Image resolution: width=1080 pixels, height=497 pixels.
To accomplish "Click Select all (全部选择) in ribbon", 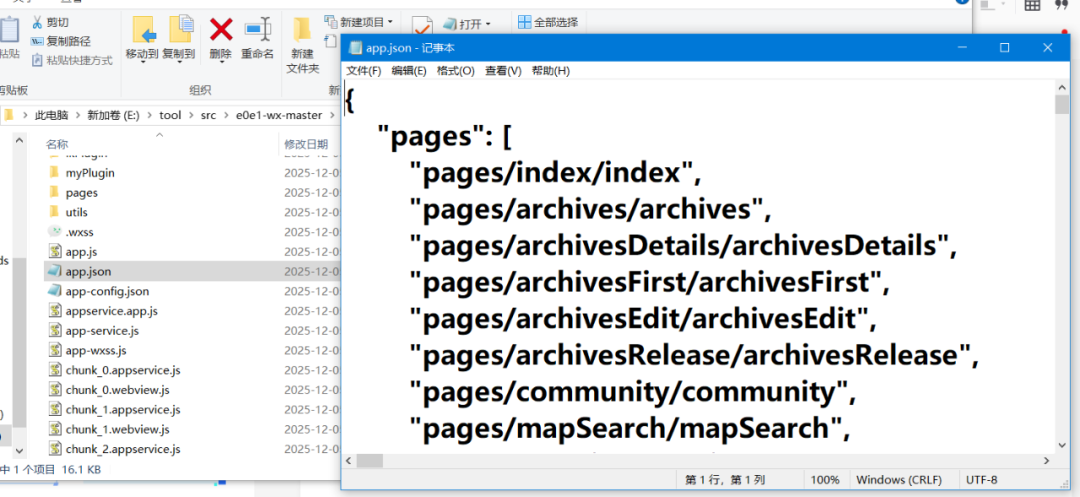I will coord(556,22).
